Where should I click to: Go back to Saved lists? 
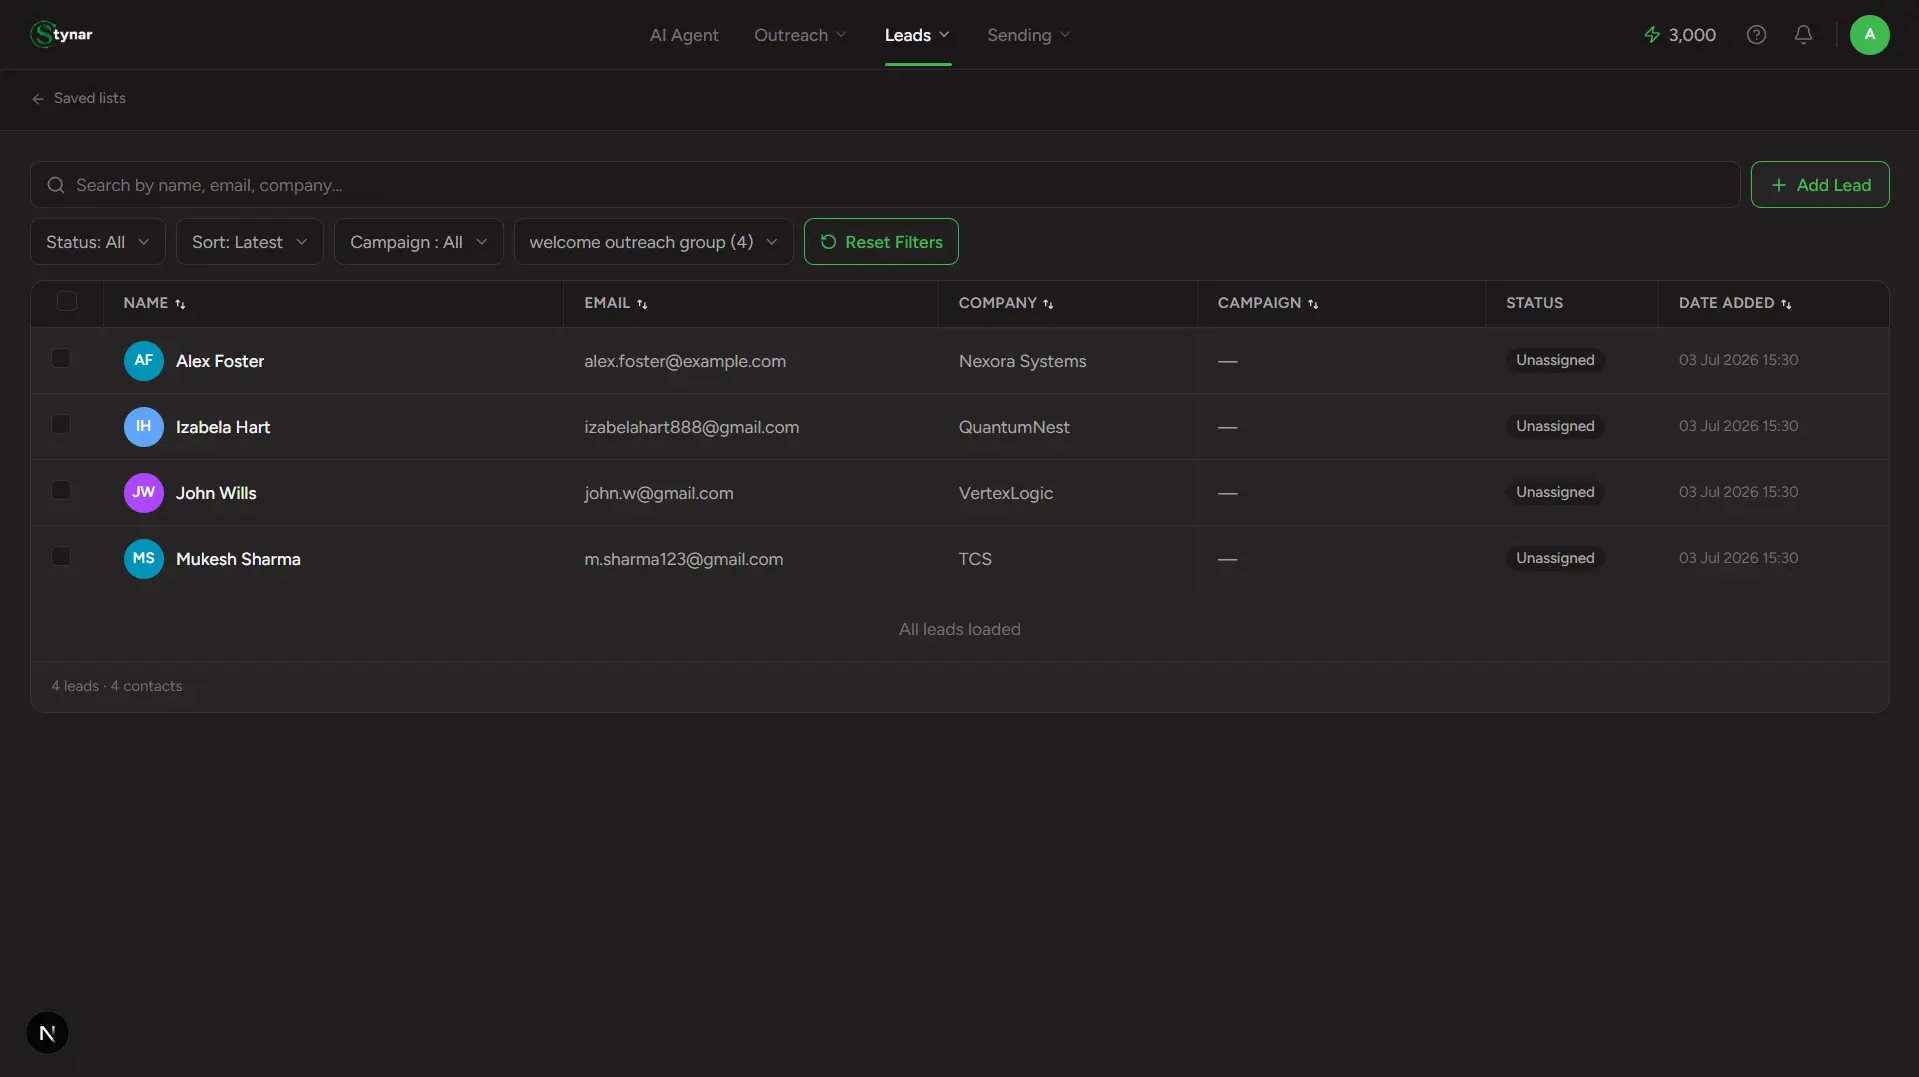point(79,98)
